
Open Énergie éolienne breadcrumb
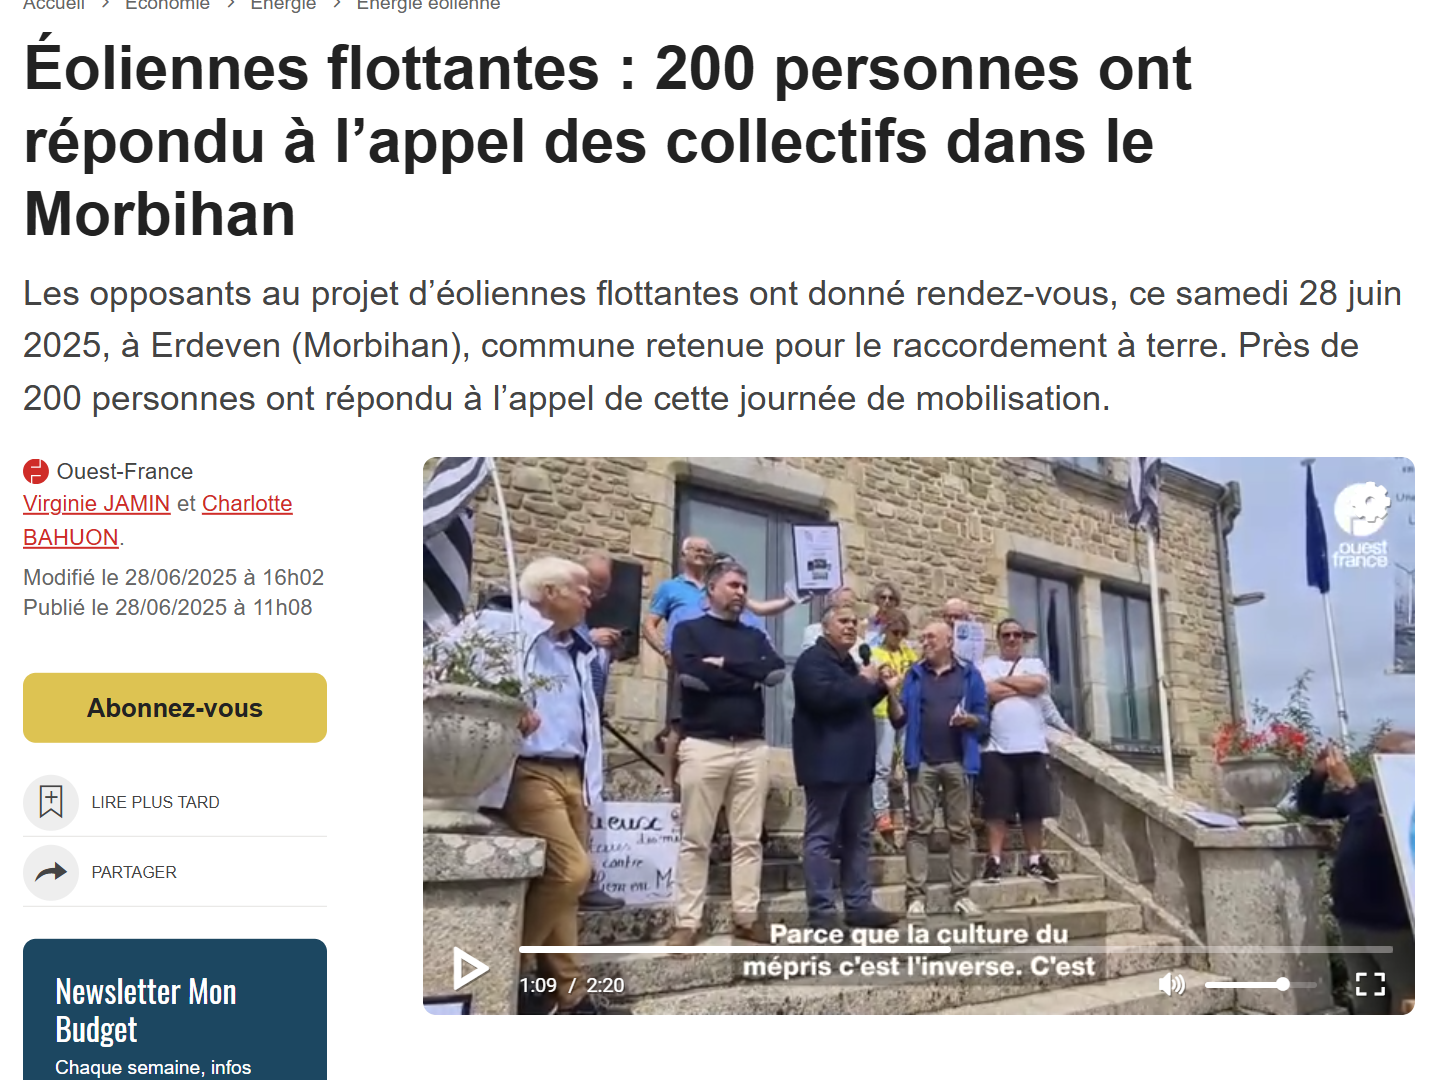[428, 5]
